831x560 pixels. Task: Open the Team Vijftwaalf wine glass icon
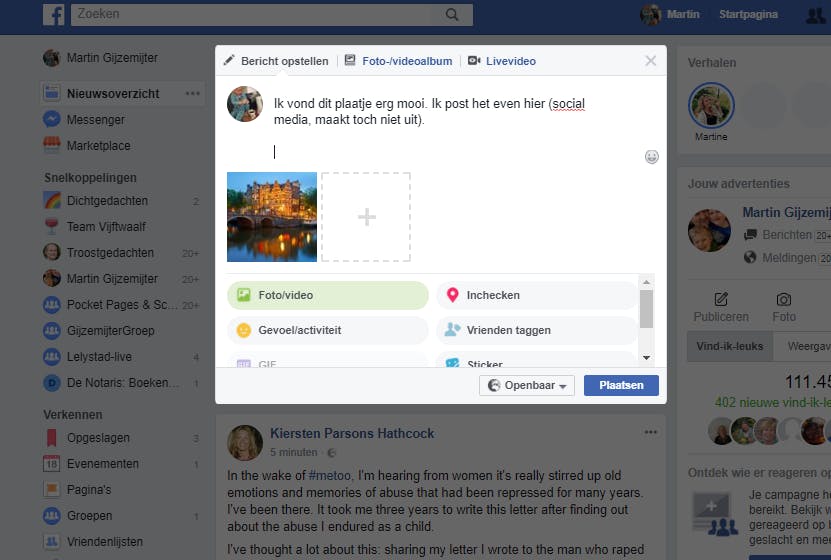(51, 226)
